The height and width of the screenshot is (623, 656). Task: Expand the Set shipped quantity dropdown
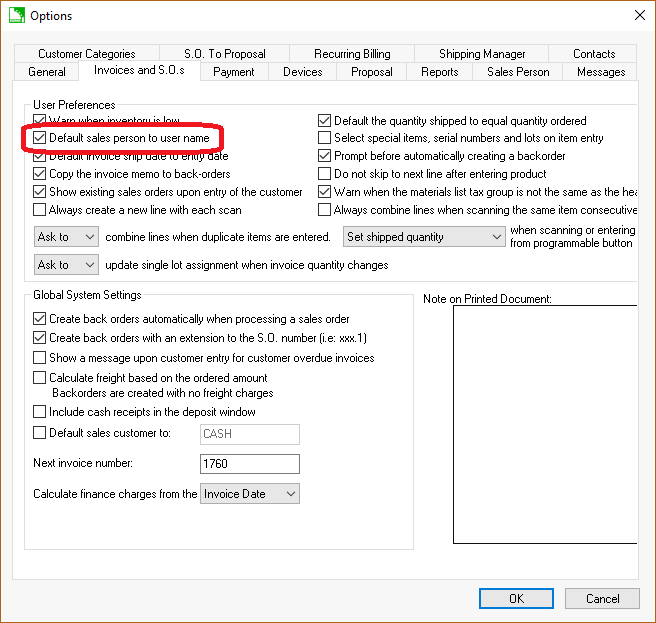pyautogui.click(x=423, y=237)
